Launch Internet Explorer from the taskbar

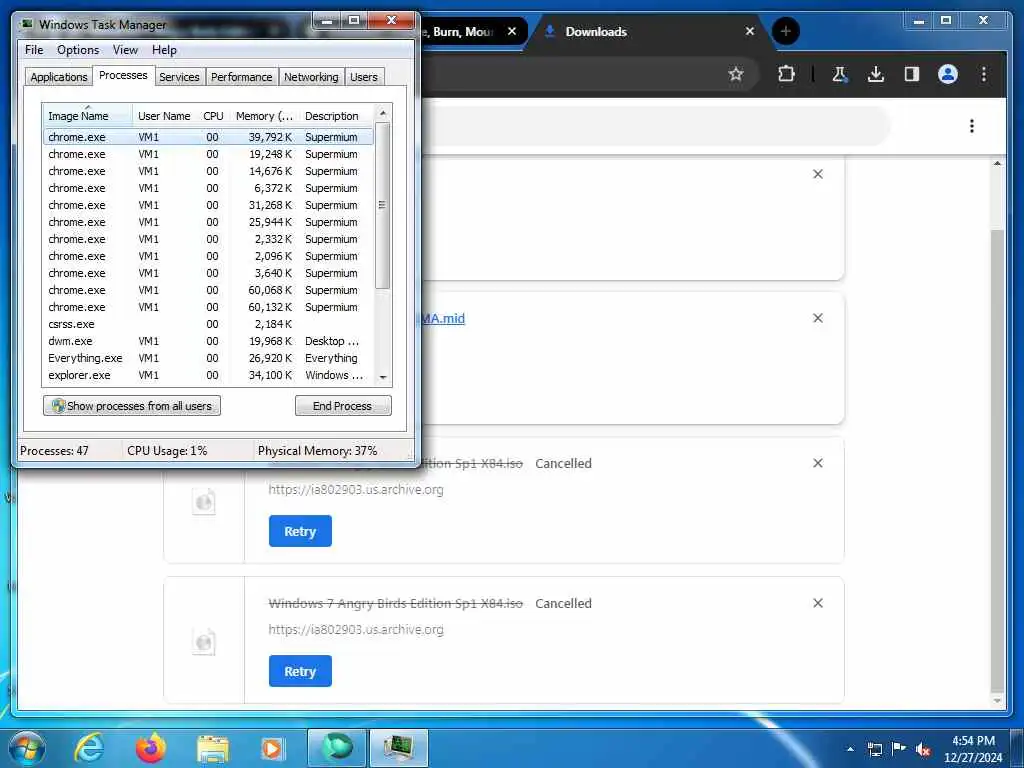89,748
